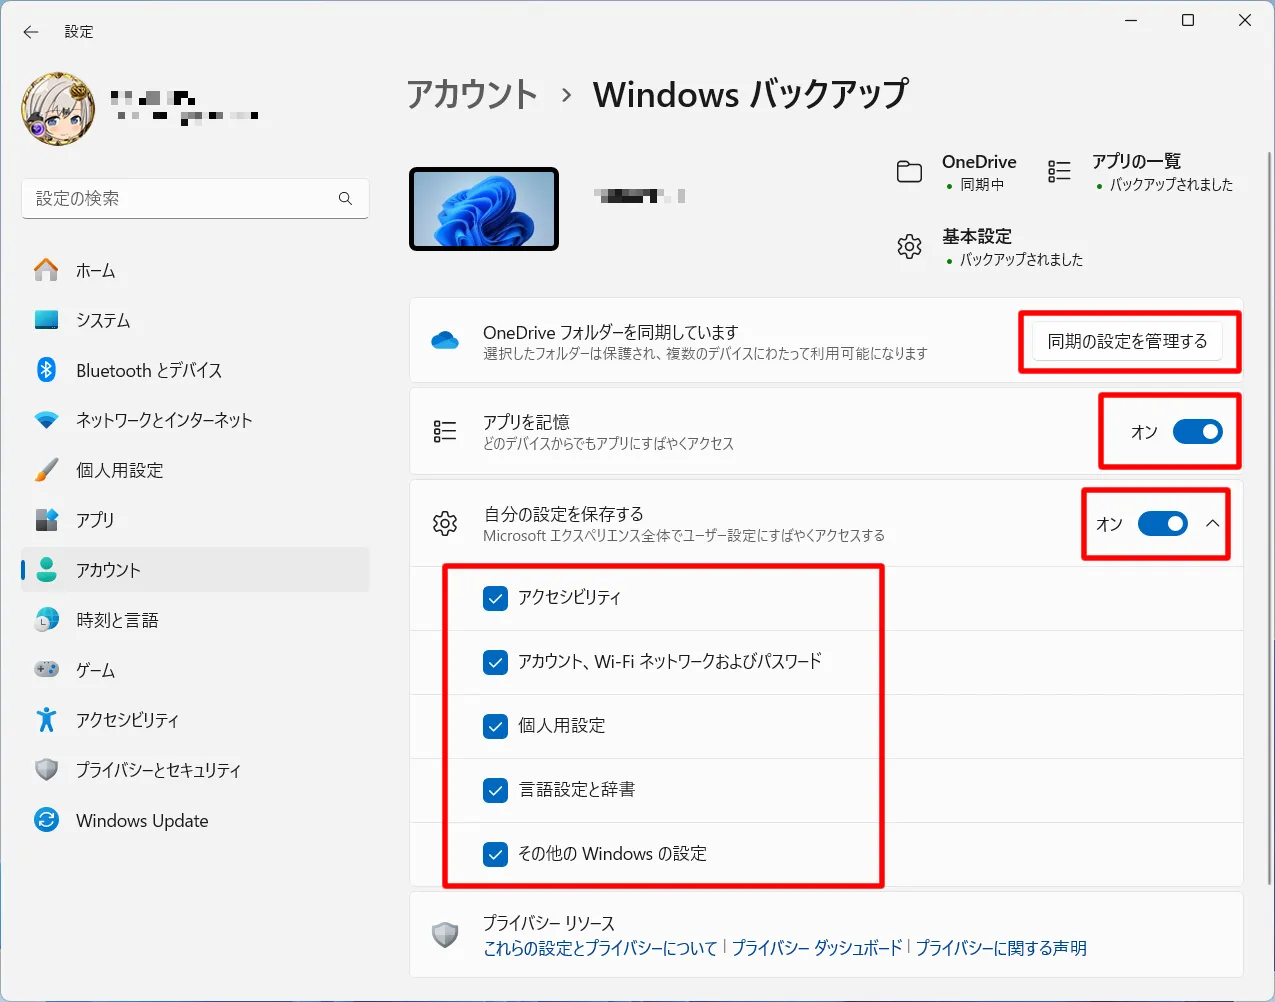Open これらの設定とプライバシーについて link
This screenshot has height=1002, width=1275.
tap(600, 948)
